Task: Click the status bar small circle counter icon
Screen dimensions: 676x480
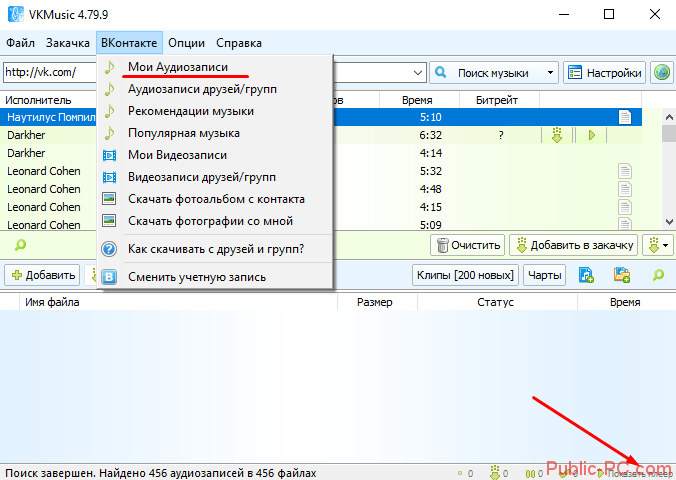Action: [x=460, y=474]
